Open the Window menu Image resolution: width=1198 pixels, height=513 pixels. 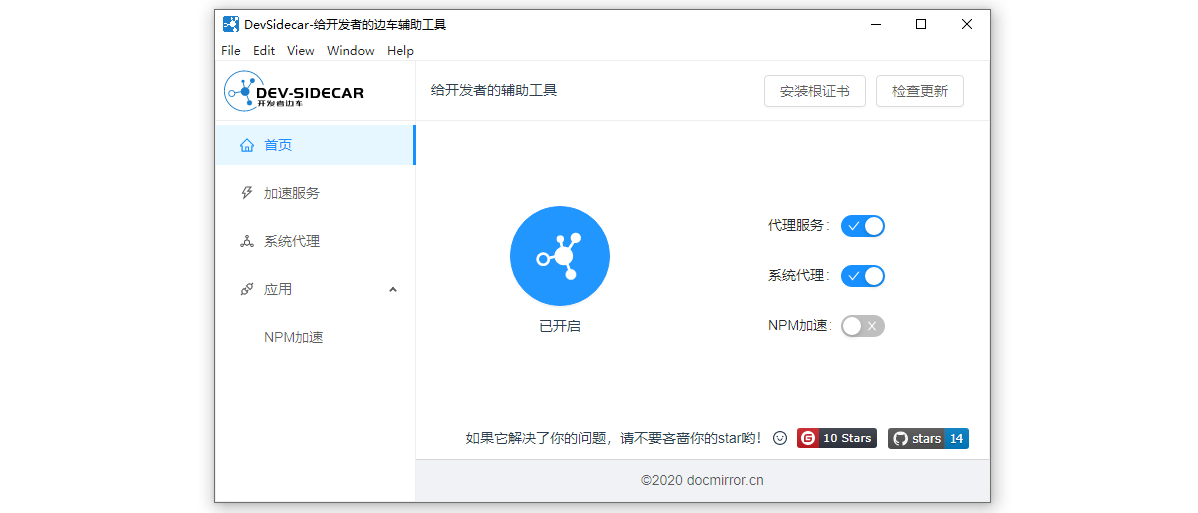[x=350, y=51]
